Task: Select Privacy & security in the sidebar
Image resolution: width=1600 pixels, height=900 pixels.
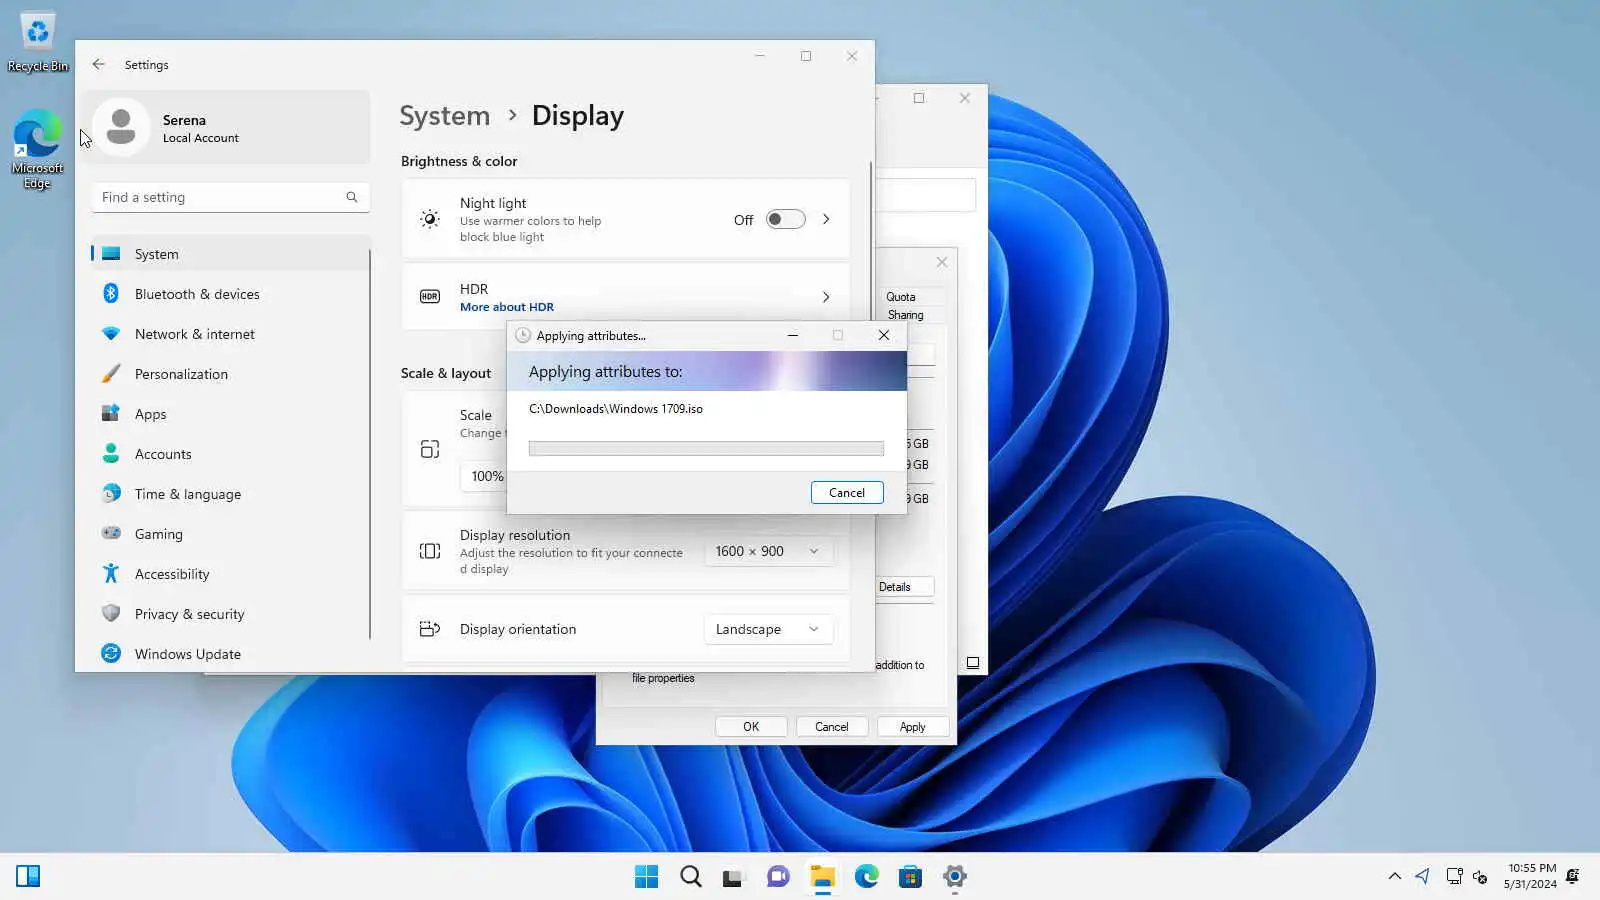Action: (230, 614)
